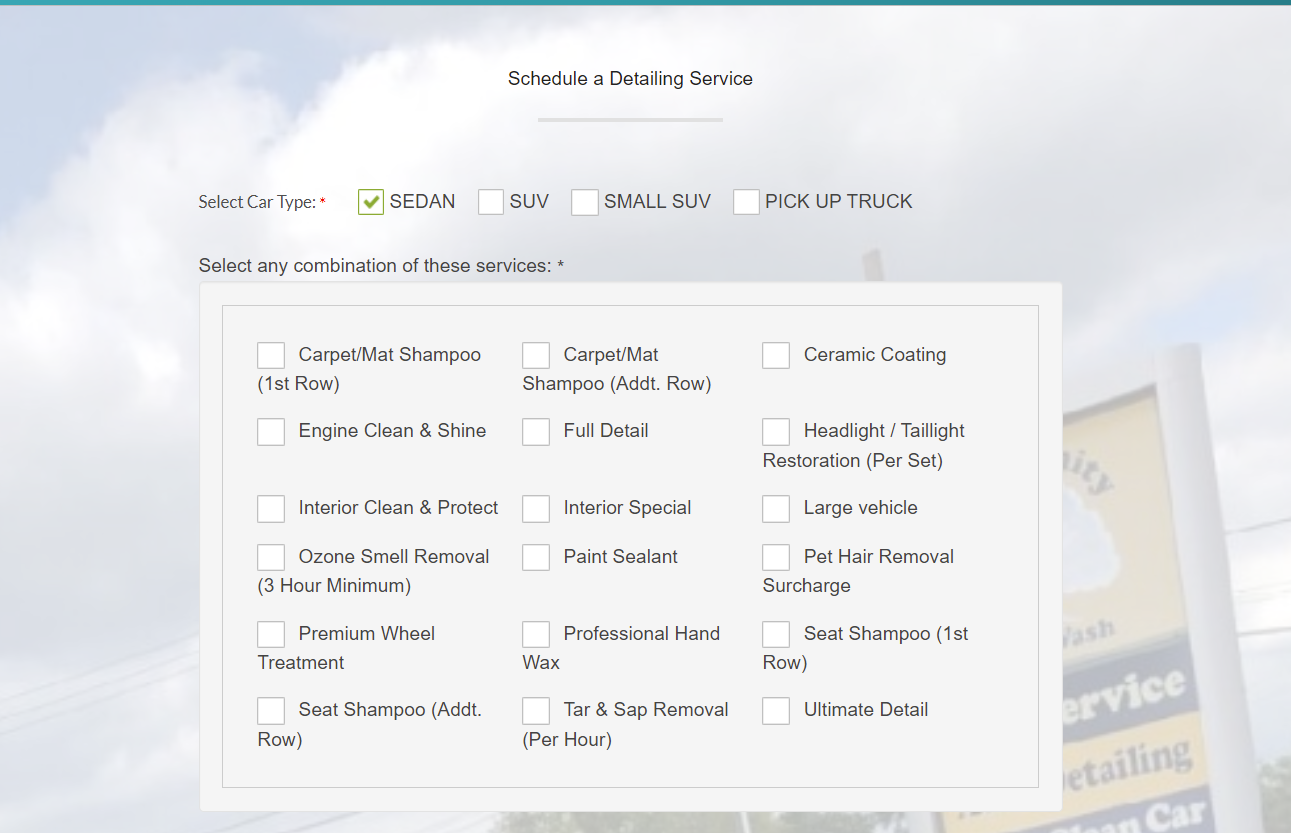Select Premium Wheel Treatment

[x=271, y=634]
